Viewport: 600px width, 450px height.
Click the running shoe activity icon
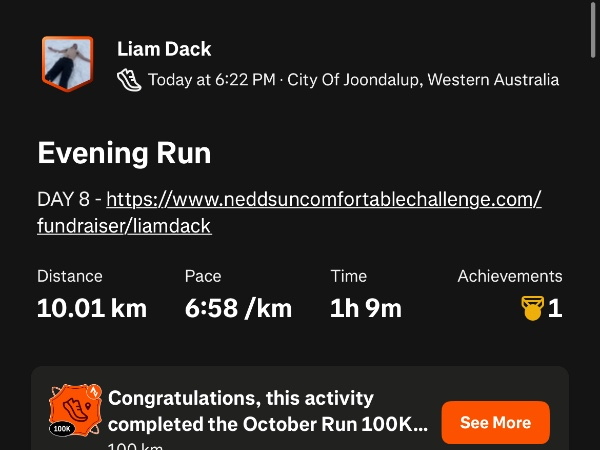click(129, 79)
